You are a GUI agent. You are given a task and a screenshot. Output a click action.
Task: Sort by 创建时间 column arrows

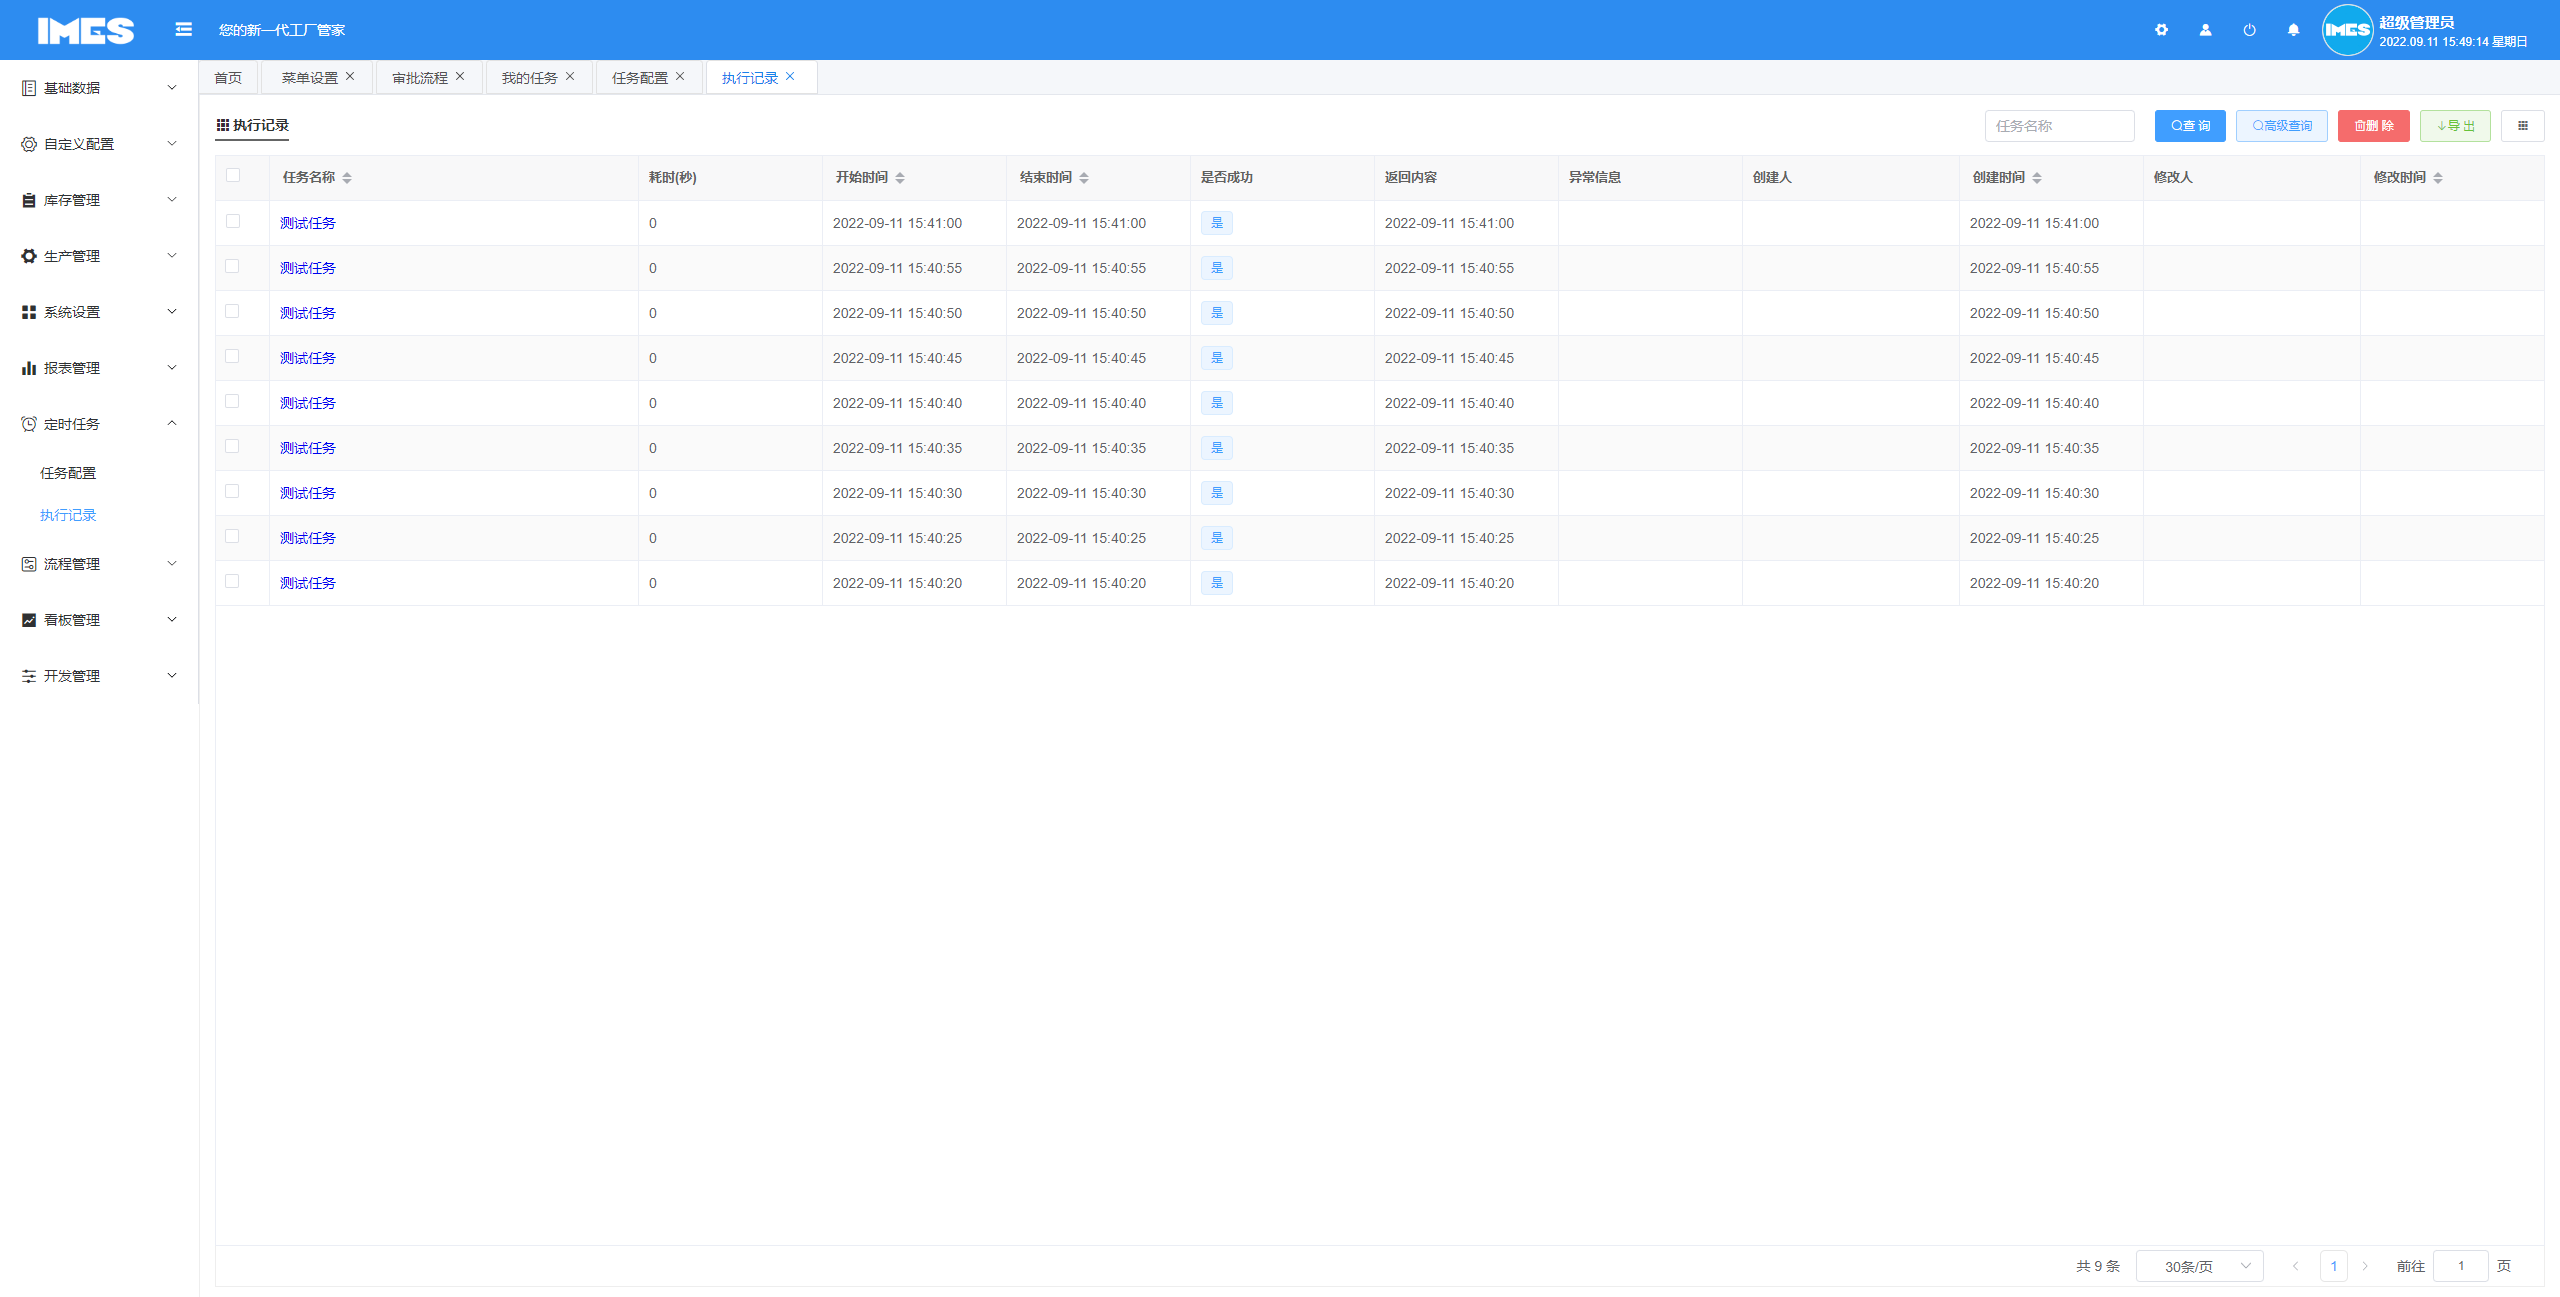(2037, 178)
